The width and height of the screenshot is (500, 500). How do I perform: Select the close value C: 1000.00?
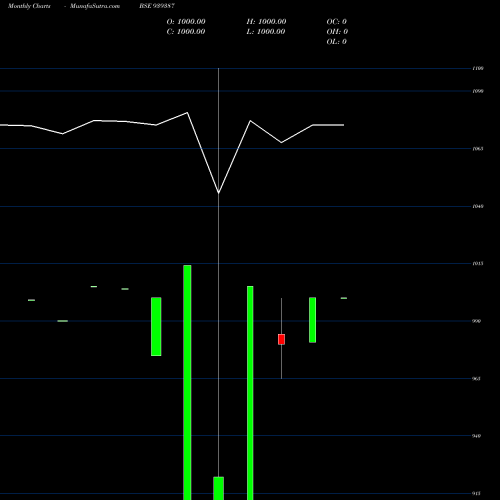click(x=186, y=32)
